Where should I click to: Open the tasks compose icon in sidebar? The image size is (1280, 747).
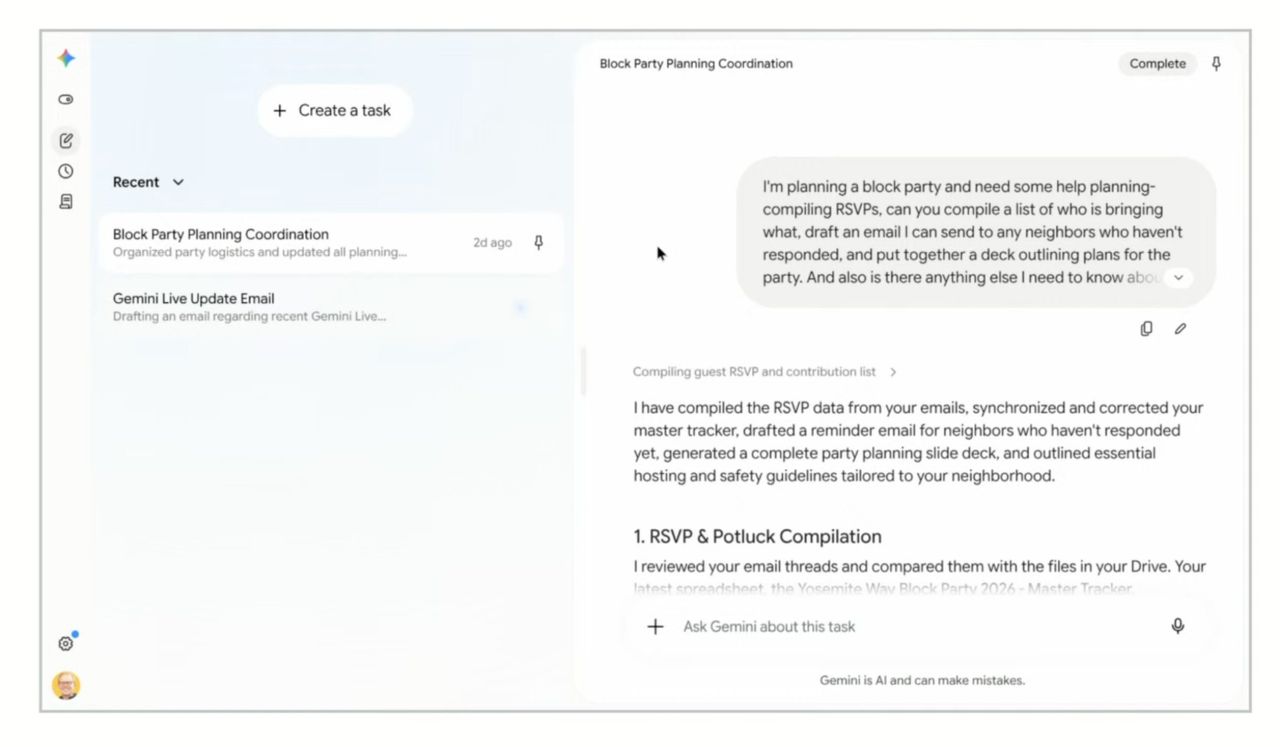pos(66,141)
